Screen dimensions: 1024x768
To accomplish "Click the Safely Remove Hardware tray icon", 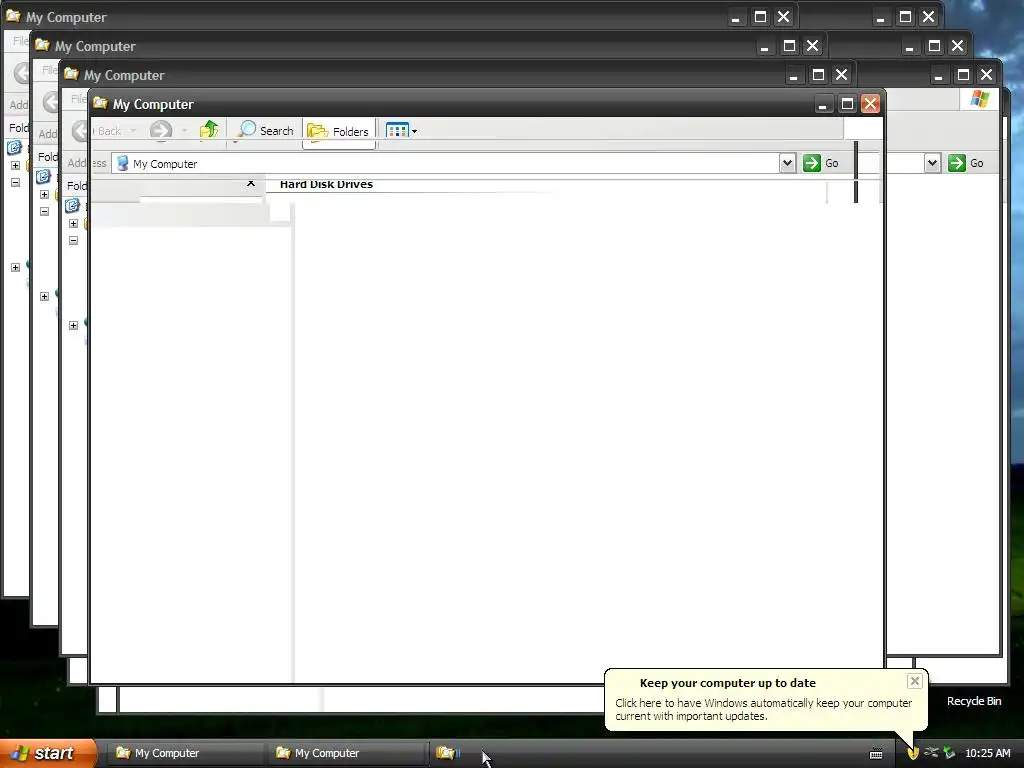I will tap(949, 753).
